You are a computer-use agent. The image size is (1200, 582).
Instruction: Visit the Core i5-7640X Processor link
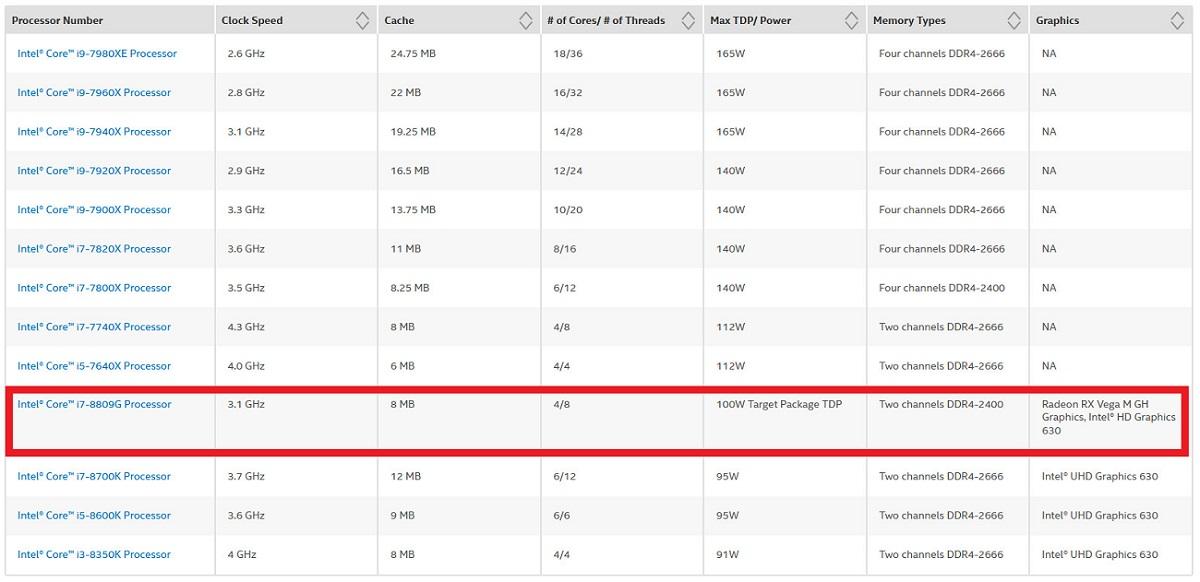pyautogui.click(x=94, y=366)
